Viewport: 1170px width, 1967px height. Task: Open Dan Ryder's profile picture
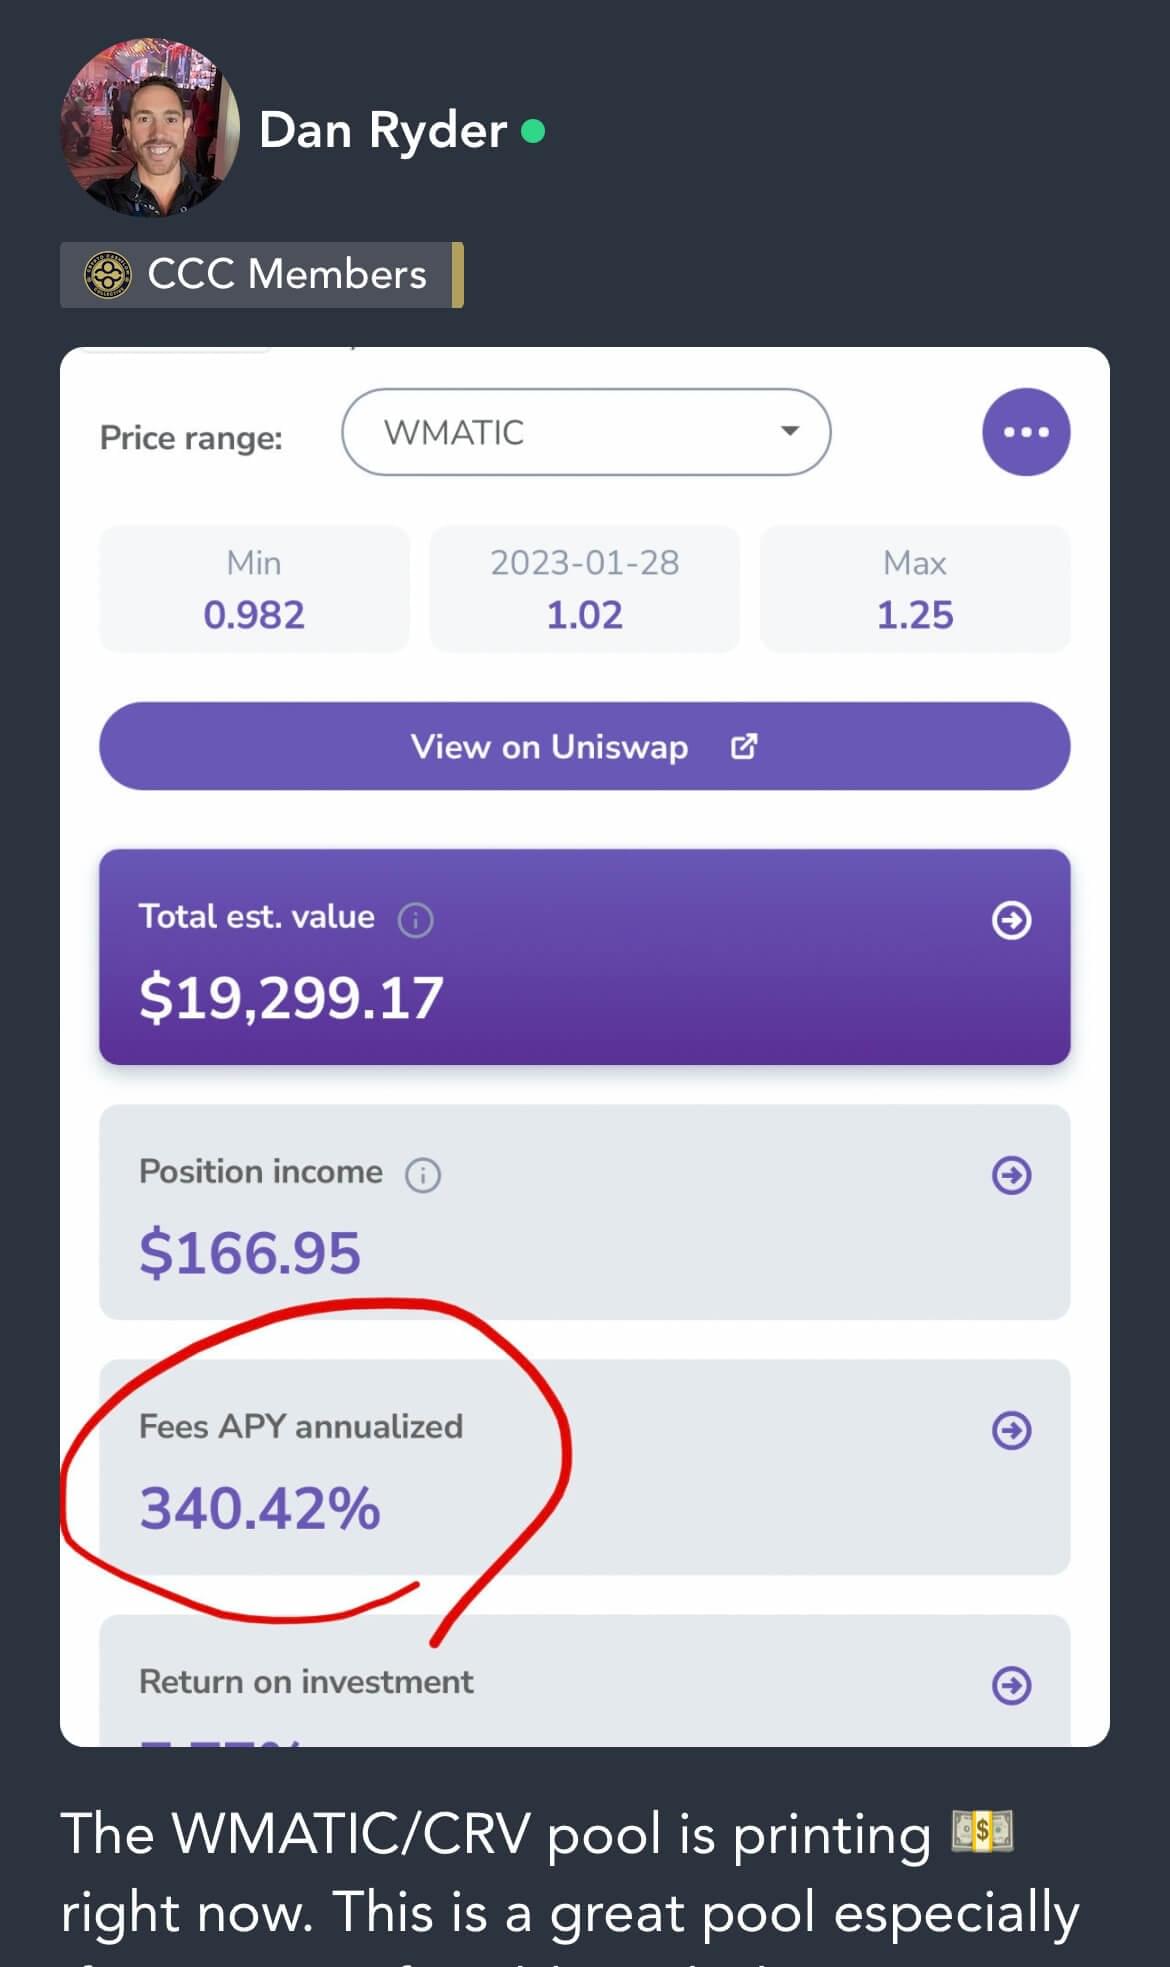pos(150,128)
